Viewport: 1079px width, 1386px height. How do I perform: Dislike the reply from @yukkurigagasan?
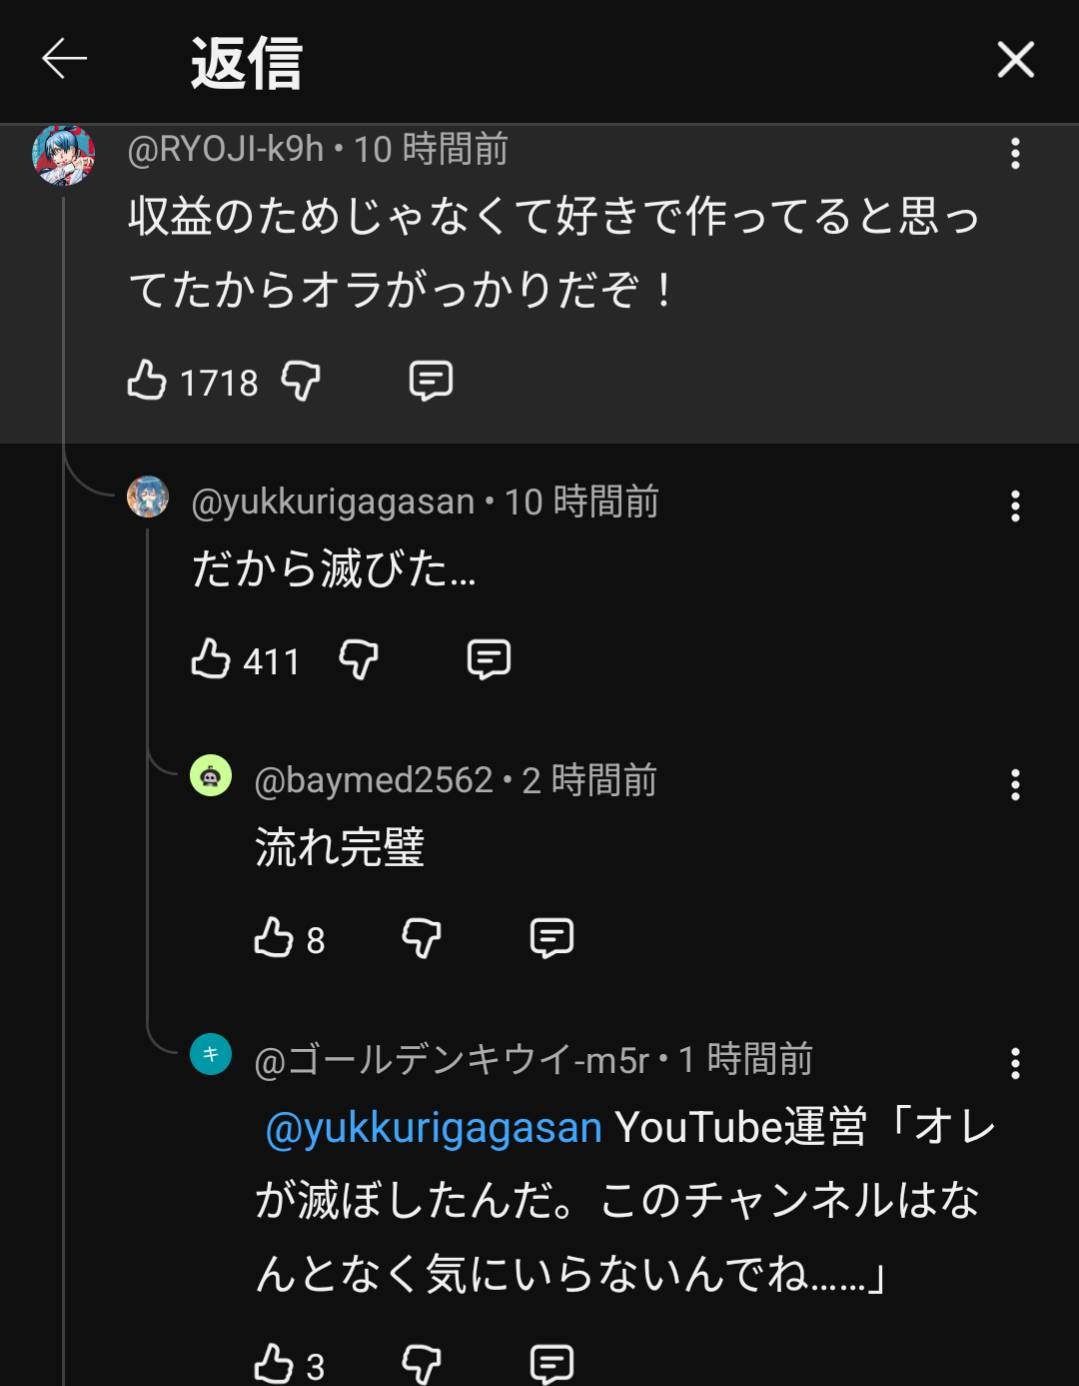358,659
